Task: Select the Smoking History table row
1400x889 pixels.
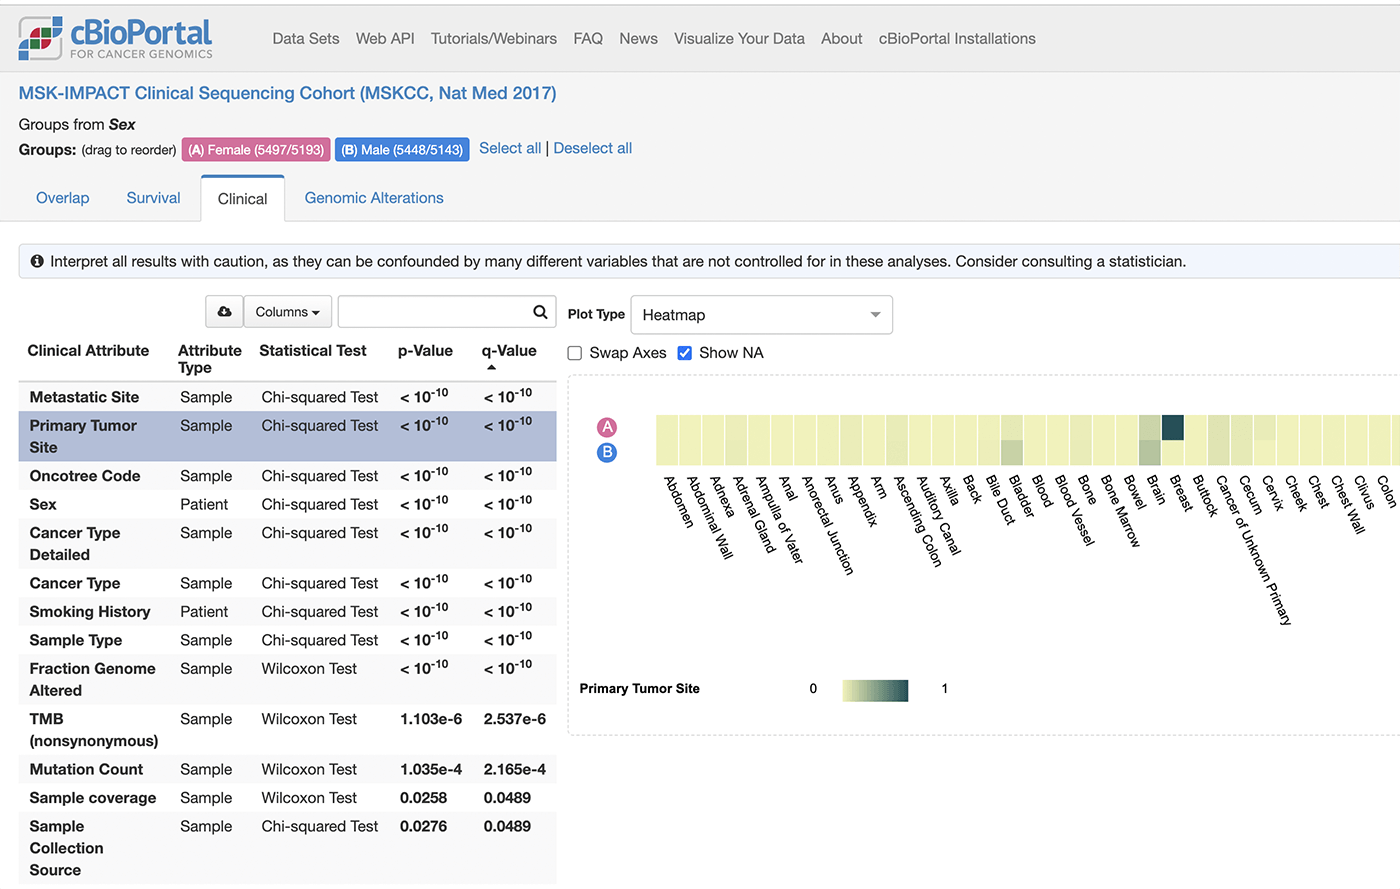Action: 287,612
